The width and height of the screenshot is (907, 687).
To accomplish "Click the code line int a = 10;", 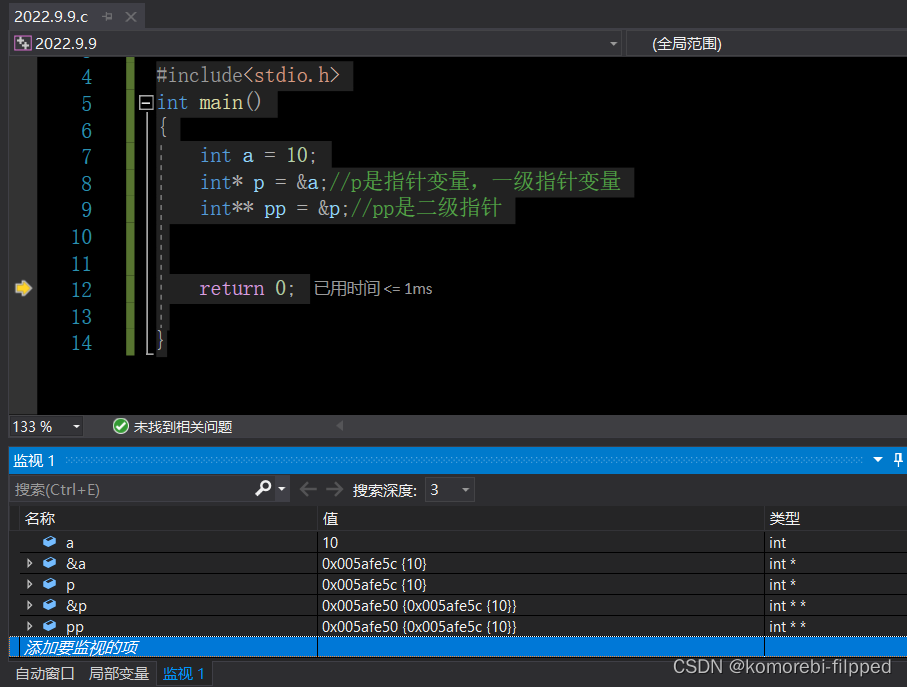I will pyautogui.click(x=258, y=156).
